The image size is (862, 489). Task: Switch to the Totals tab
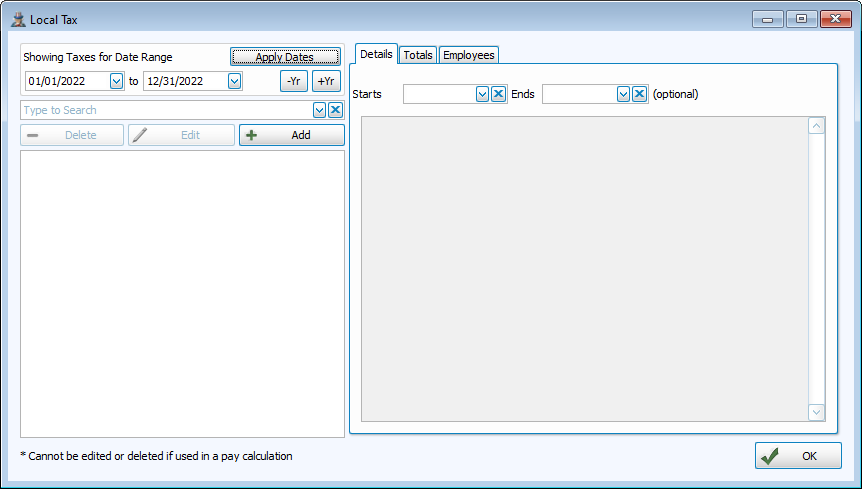[418, 55]
